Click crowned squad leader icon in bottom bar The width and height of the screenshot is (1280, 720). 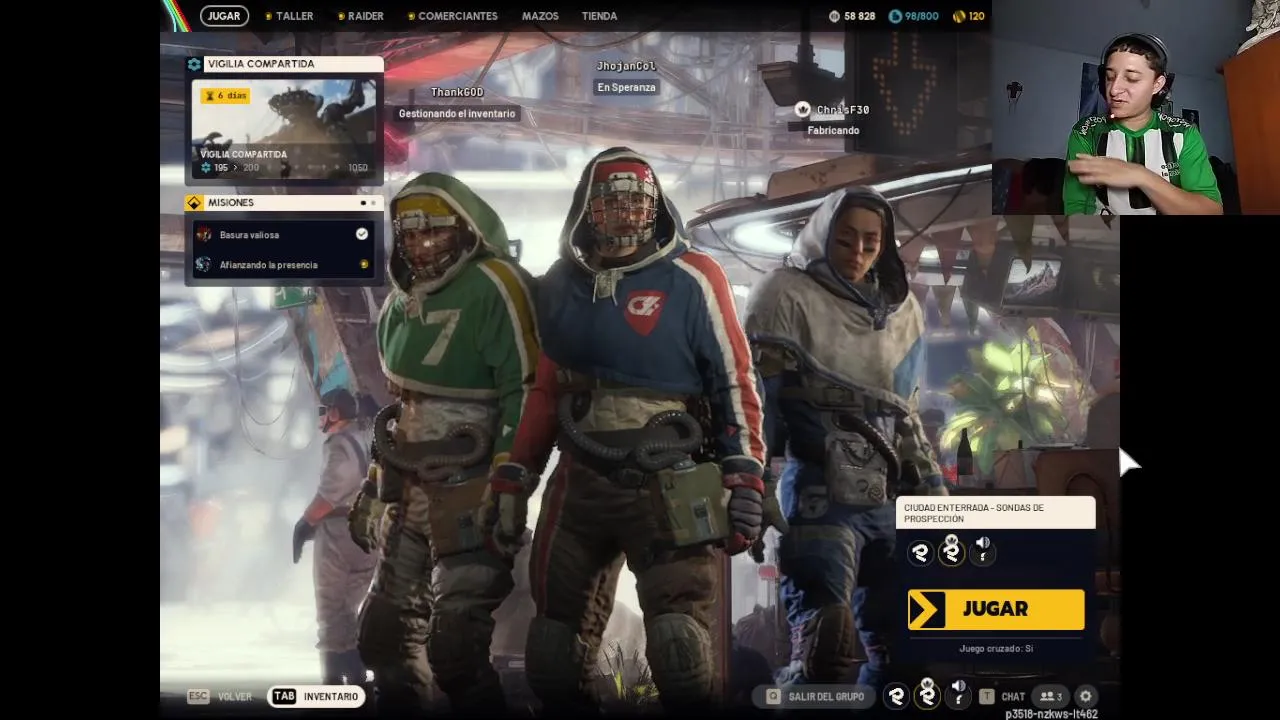click(x=927, y=694)
